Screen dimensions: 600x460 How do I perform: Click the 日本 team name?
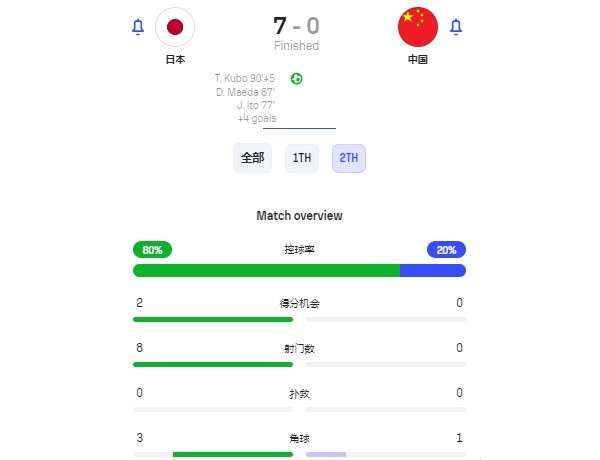[175, 60]
